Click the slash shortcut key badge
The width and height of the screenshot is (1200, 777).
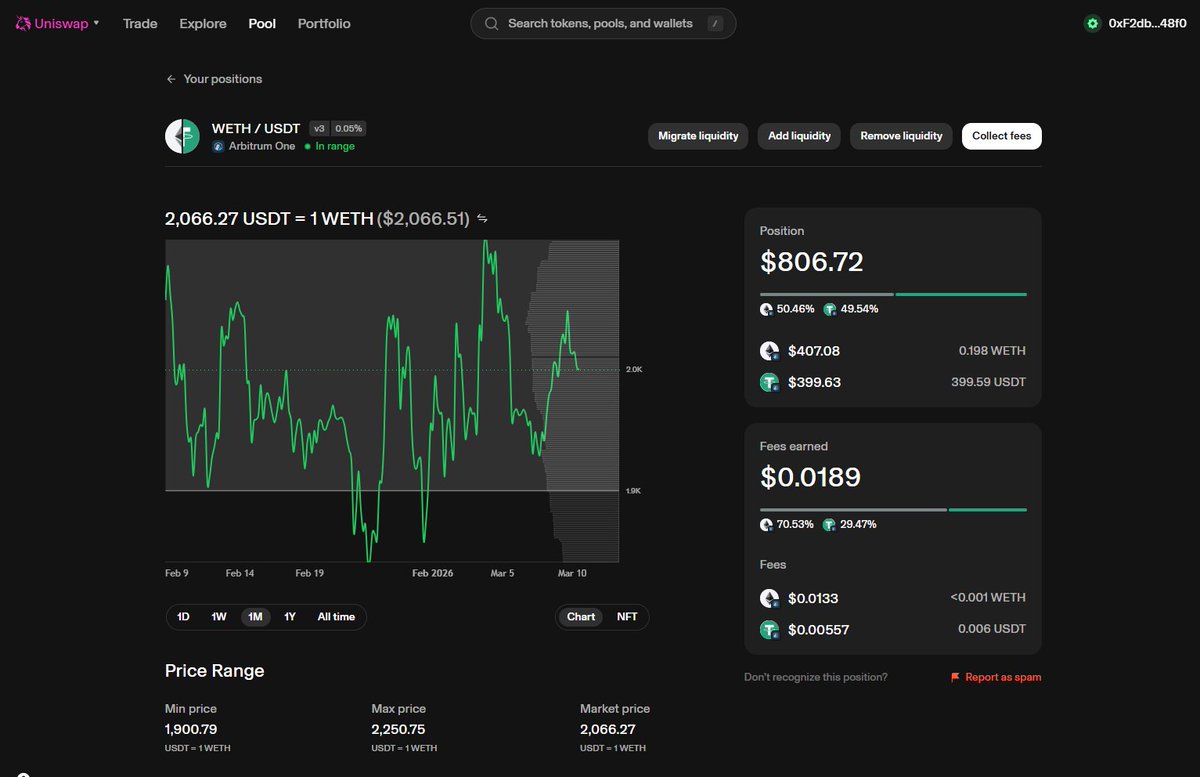coord(715,23)
